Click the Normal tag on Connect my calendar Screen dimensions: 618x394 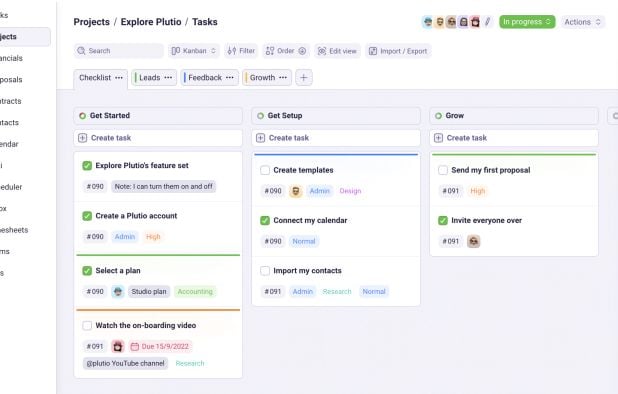(x=304, y=241)
